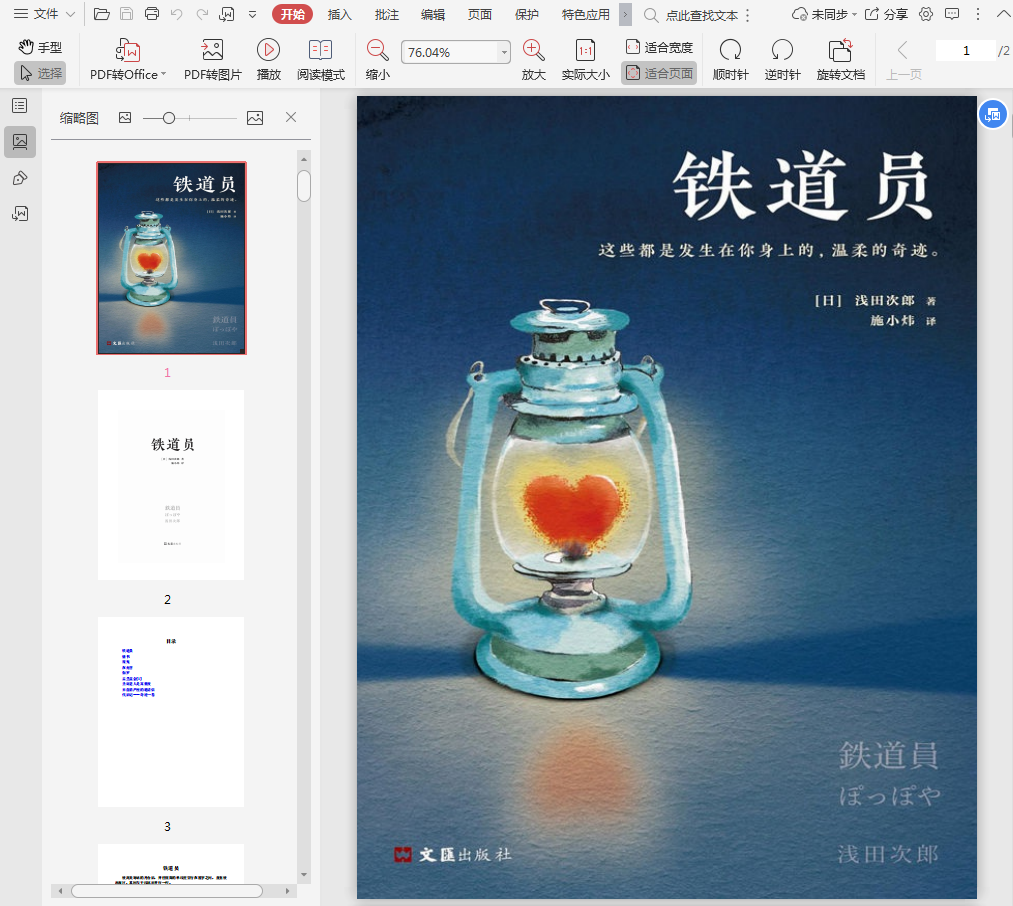Image resolution: width=1013 pixels, height=906 pixels.
Task: Click the horizontal scroll right arrow
Action: pyautogui.click(x=287, y=891)
